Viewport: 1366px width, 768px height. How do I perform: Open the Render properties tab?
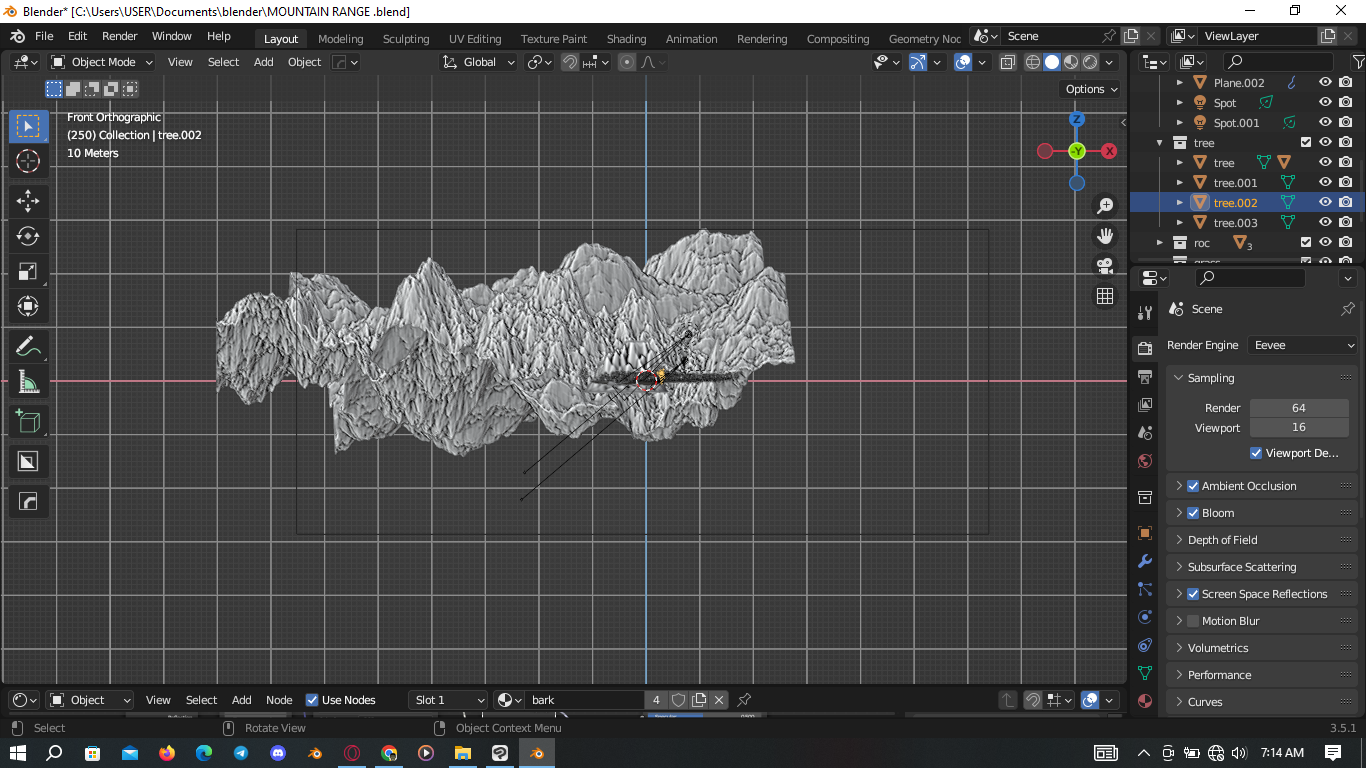pos(1145,348)
